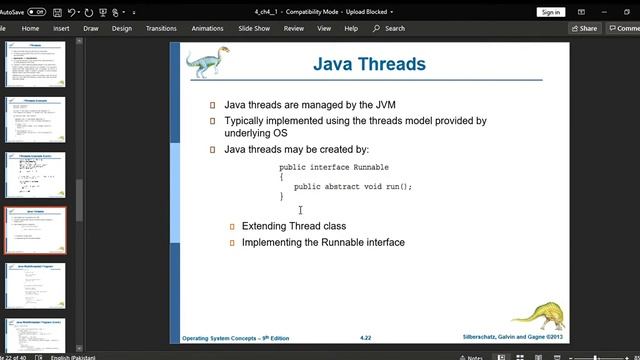
Task: Select the Java Multithreaded Program (Cont.) thumbnail
Action: [35, 336]
